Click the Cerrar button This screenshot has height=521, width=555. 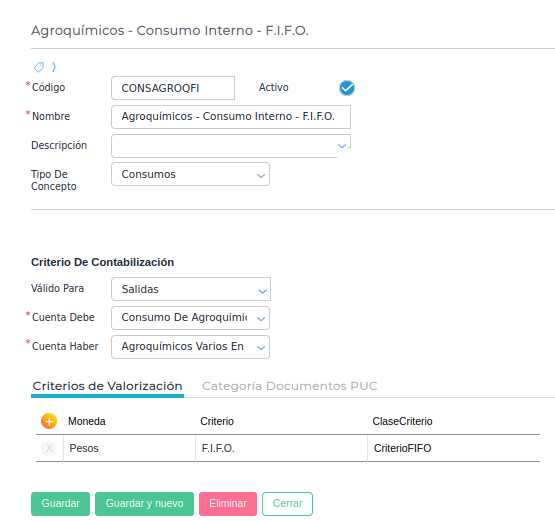click(x=287, y=504)
